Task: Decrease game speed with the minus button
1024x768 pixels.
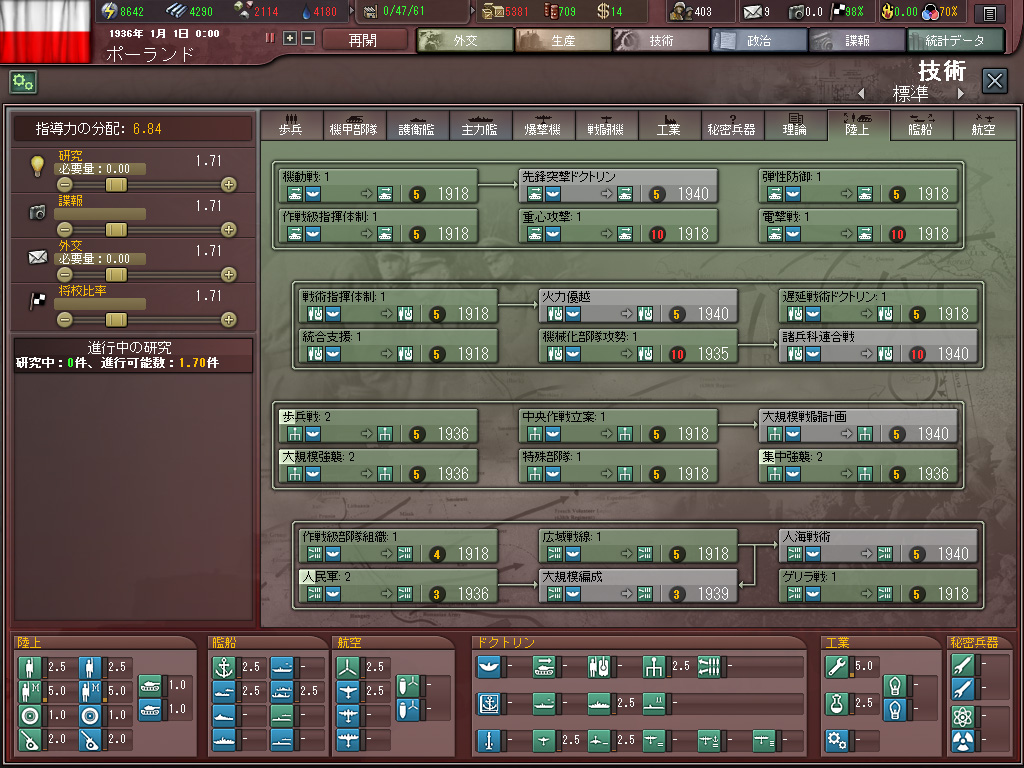Action: tap(307, 38)
